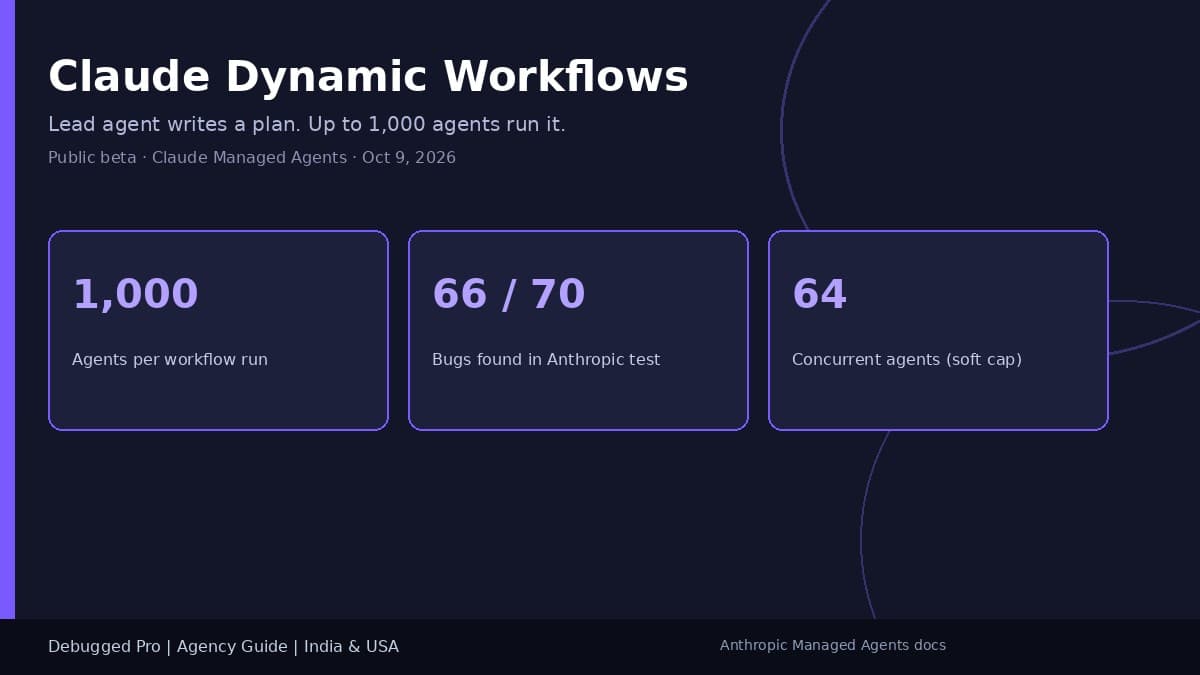
Task: Click the "Public beta · Claude Managed Agents" date line
Action: [252, 158]
